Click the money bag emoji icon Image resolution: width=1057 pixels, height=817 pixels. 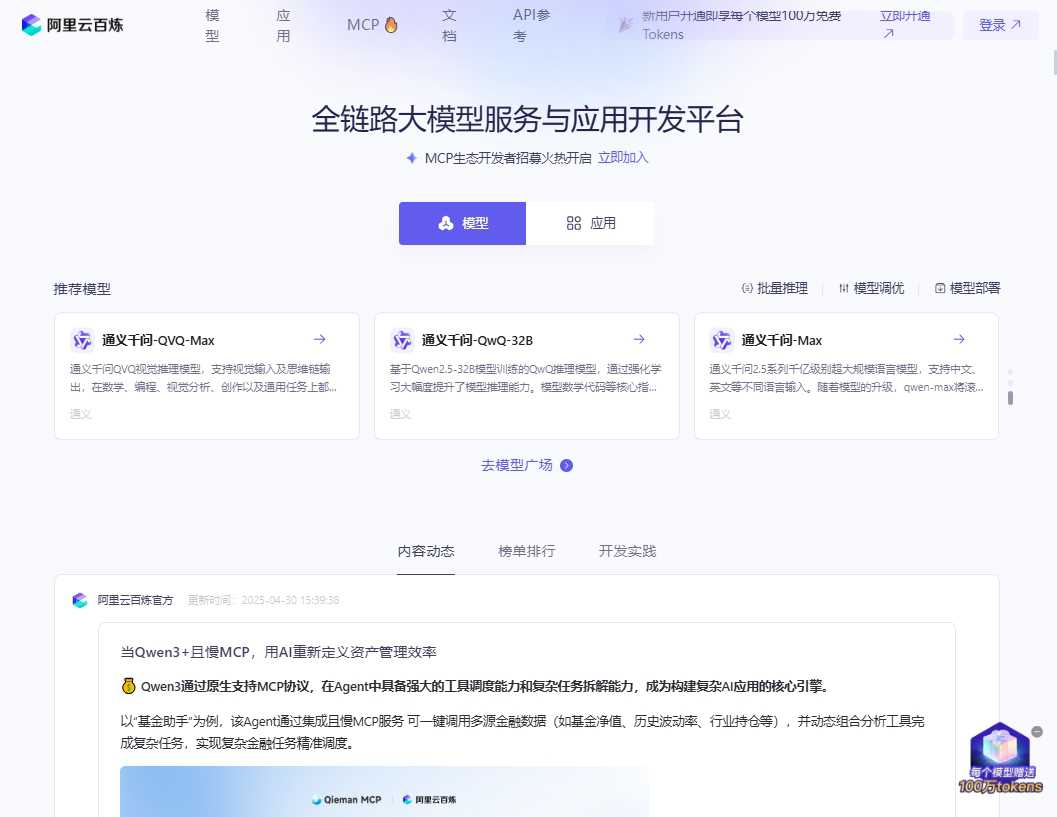coord(128,686)
